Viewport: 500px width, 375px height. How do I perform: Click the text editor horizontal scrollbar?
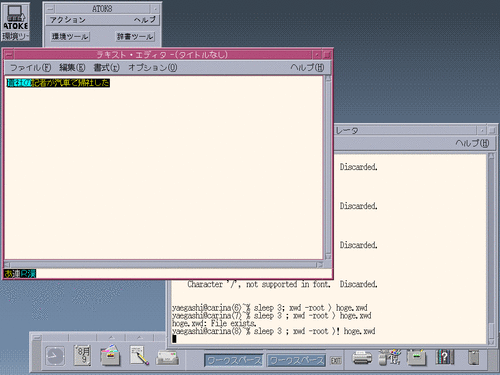(163, 265)
